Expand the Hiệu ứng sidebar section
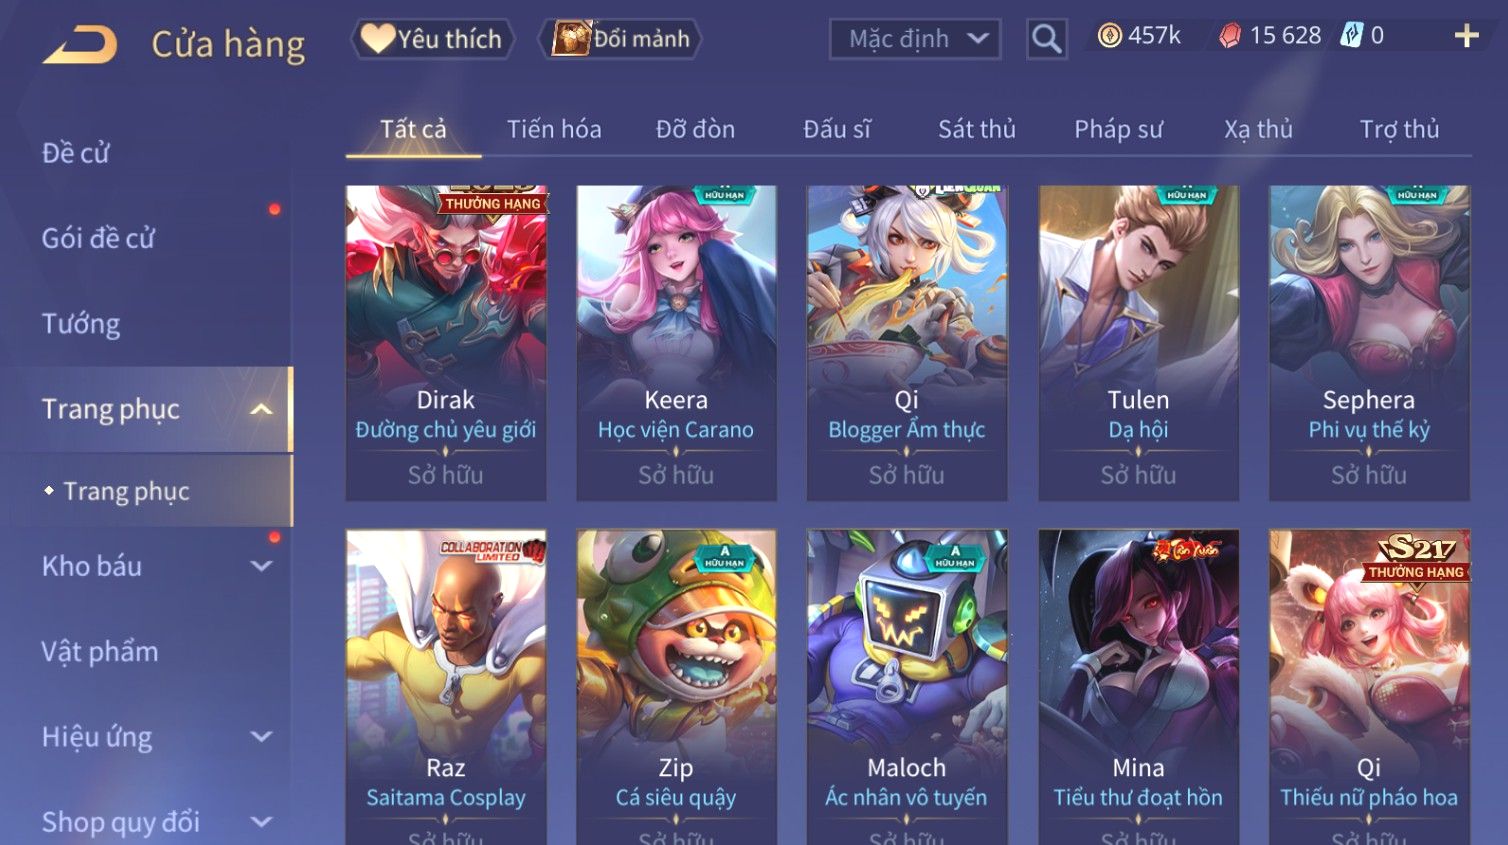 pos(261,737)
